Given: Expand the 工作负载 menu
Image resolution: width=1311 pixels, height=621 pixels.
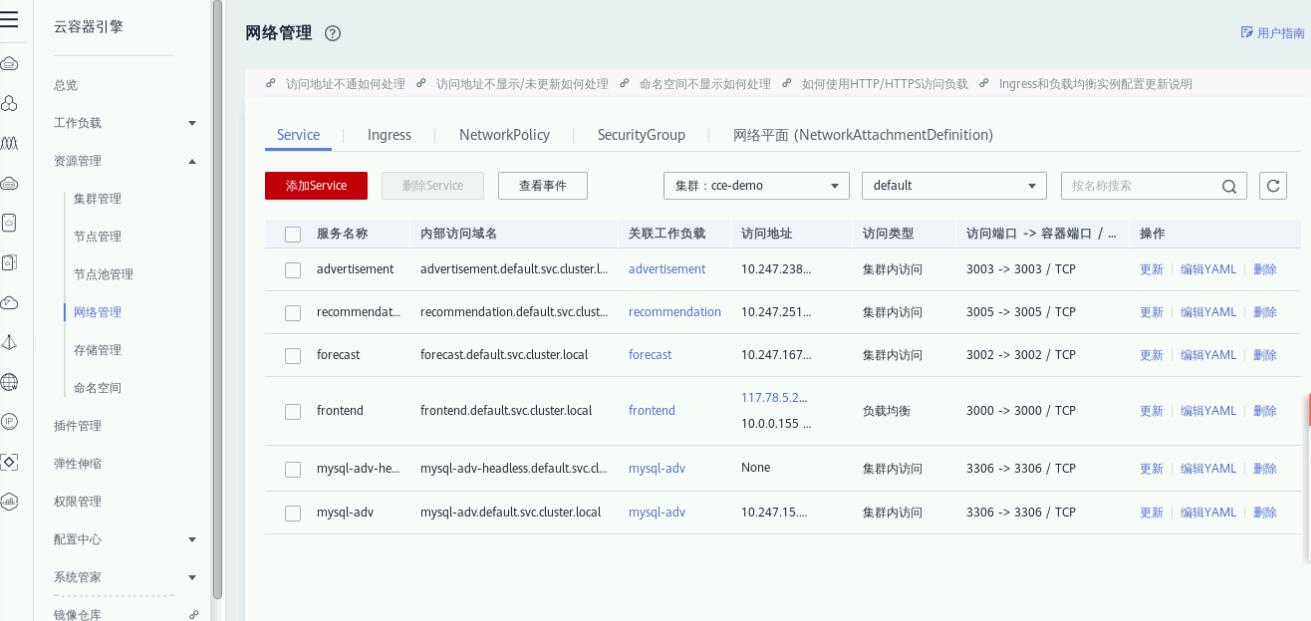Looking at the screenshot, I should tap(192, 124).
